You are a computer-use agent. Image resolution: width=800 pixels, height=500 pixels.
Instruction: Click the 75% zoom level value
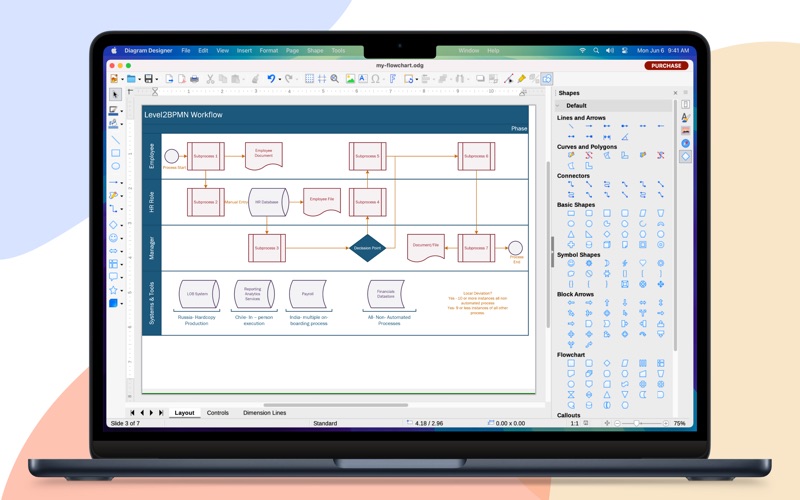(680, 423)
